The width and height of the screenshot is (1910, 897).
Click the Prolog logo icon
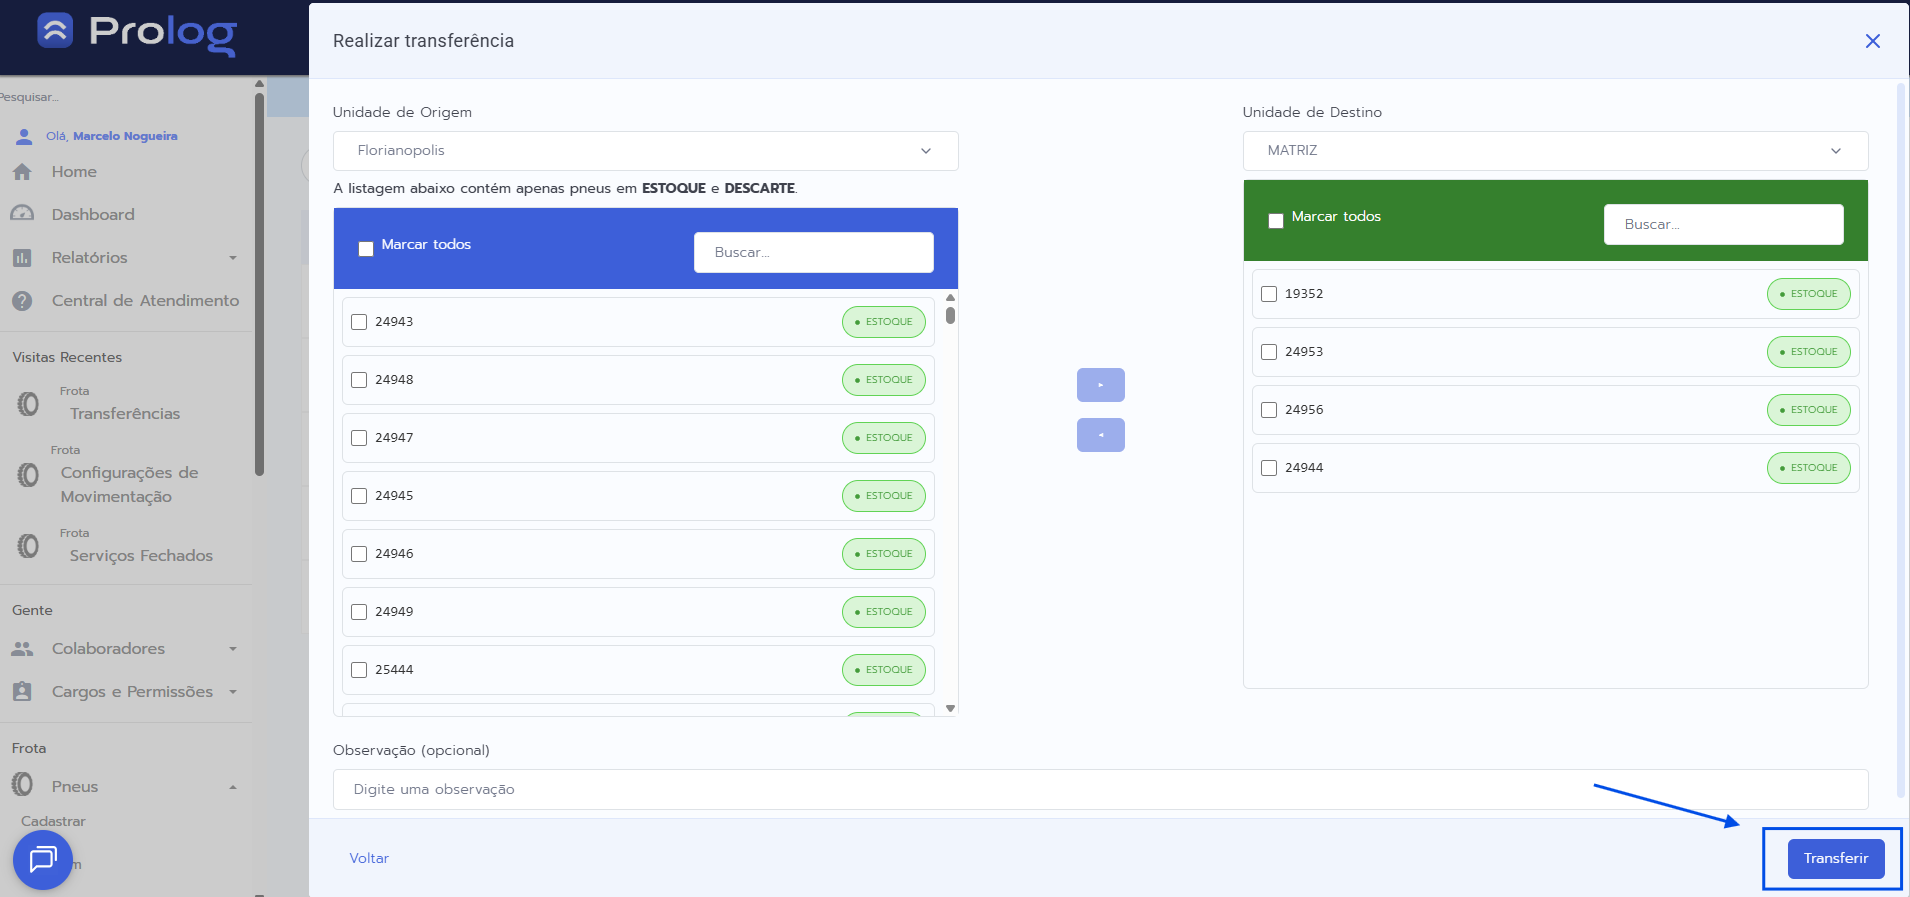pyautogui.click(x=55, y=31)
